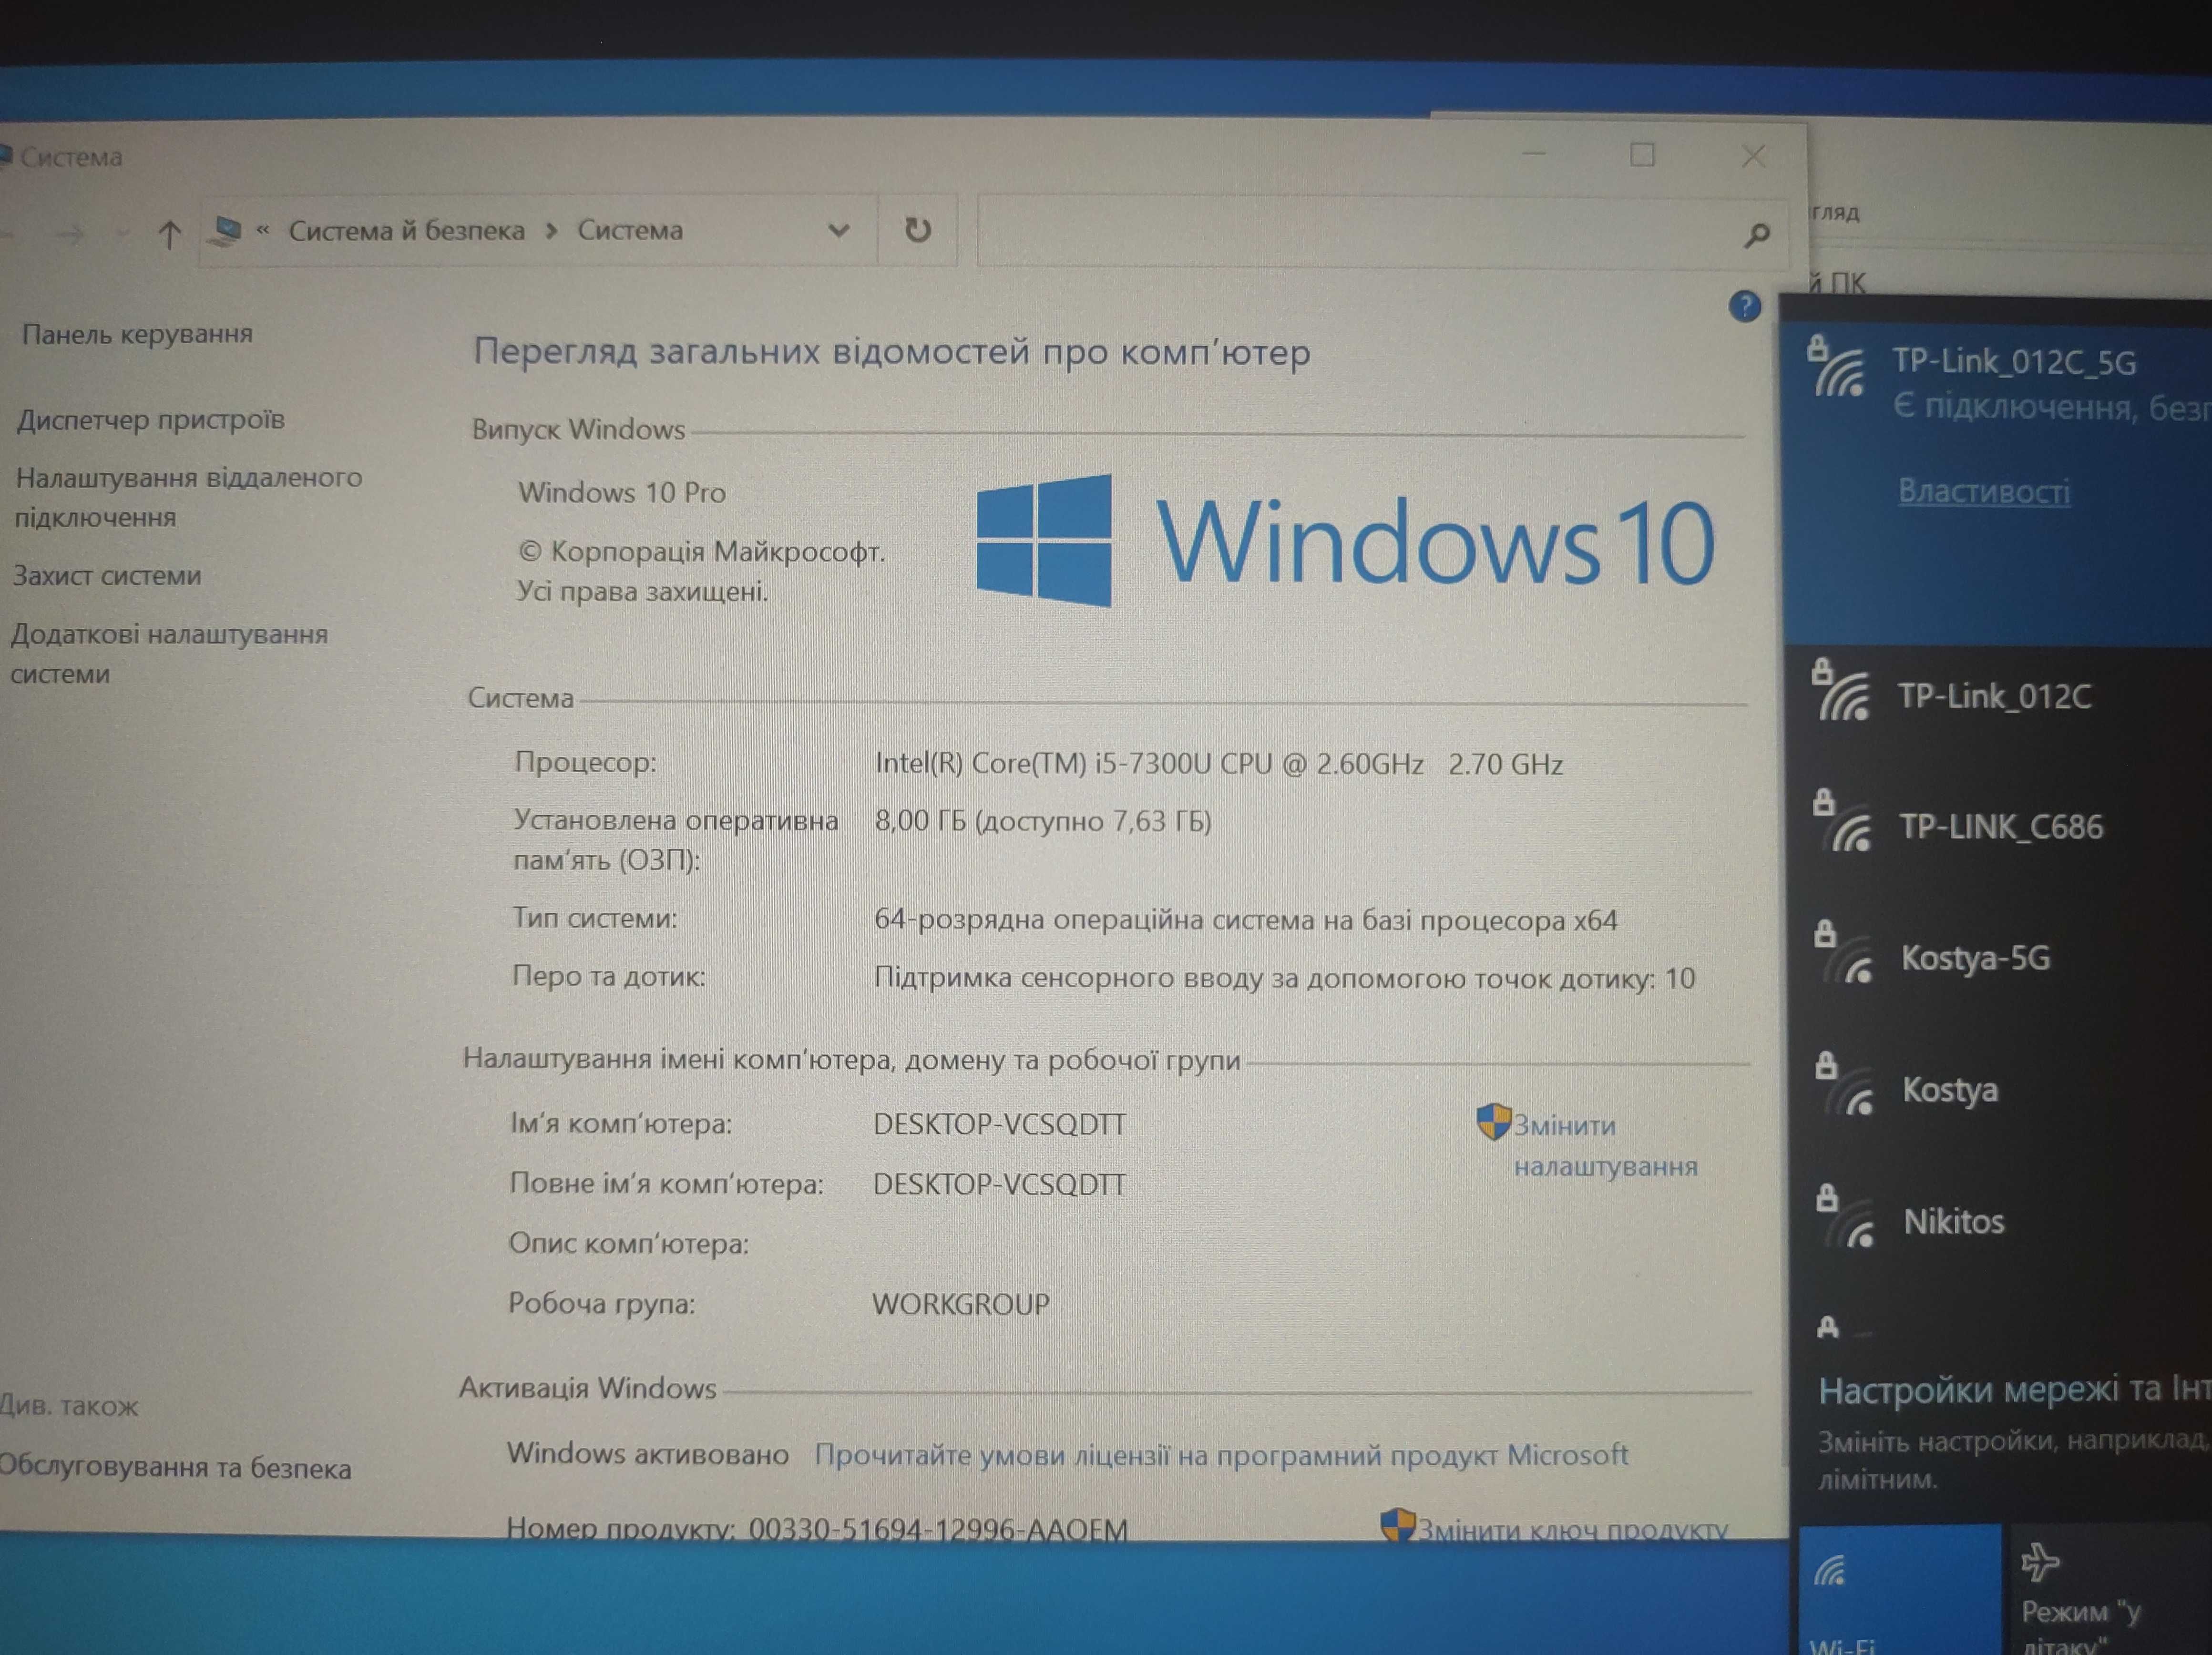Click the refresh button beside address bar

coord(917,230)
